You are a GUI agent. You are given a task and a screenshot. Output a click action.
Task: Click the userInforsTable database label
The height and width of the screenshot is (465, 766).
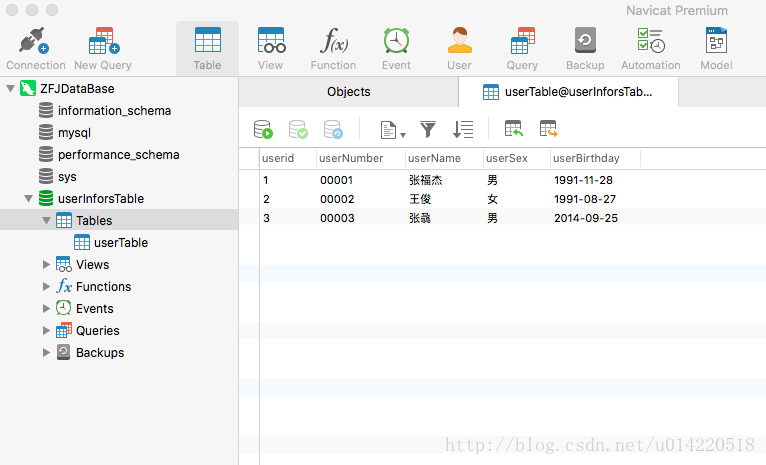click(101, 199)
